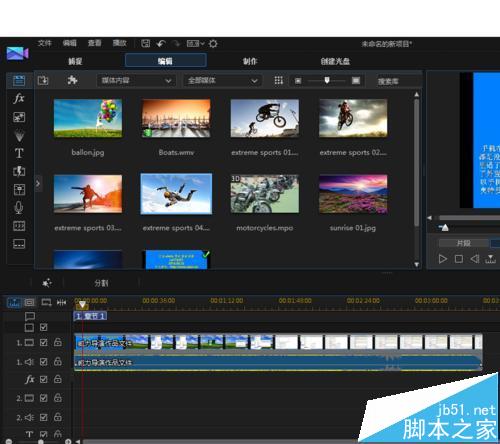Open the fx Effect Room
500x444 pixels.
[19, 98]
